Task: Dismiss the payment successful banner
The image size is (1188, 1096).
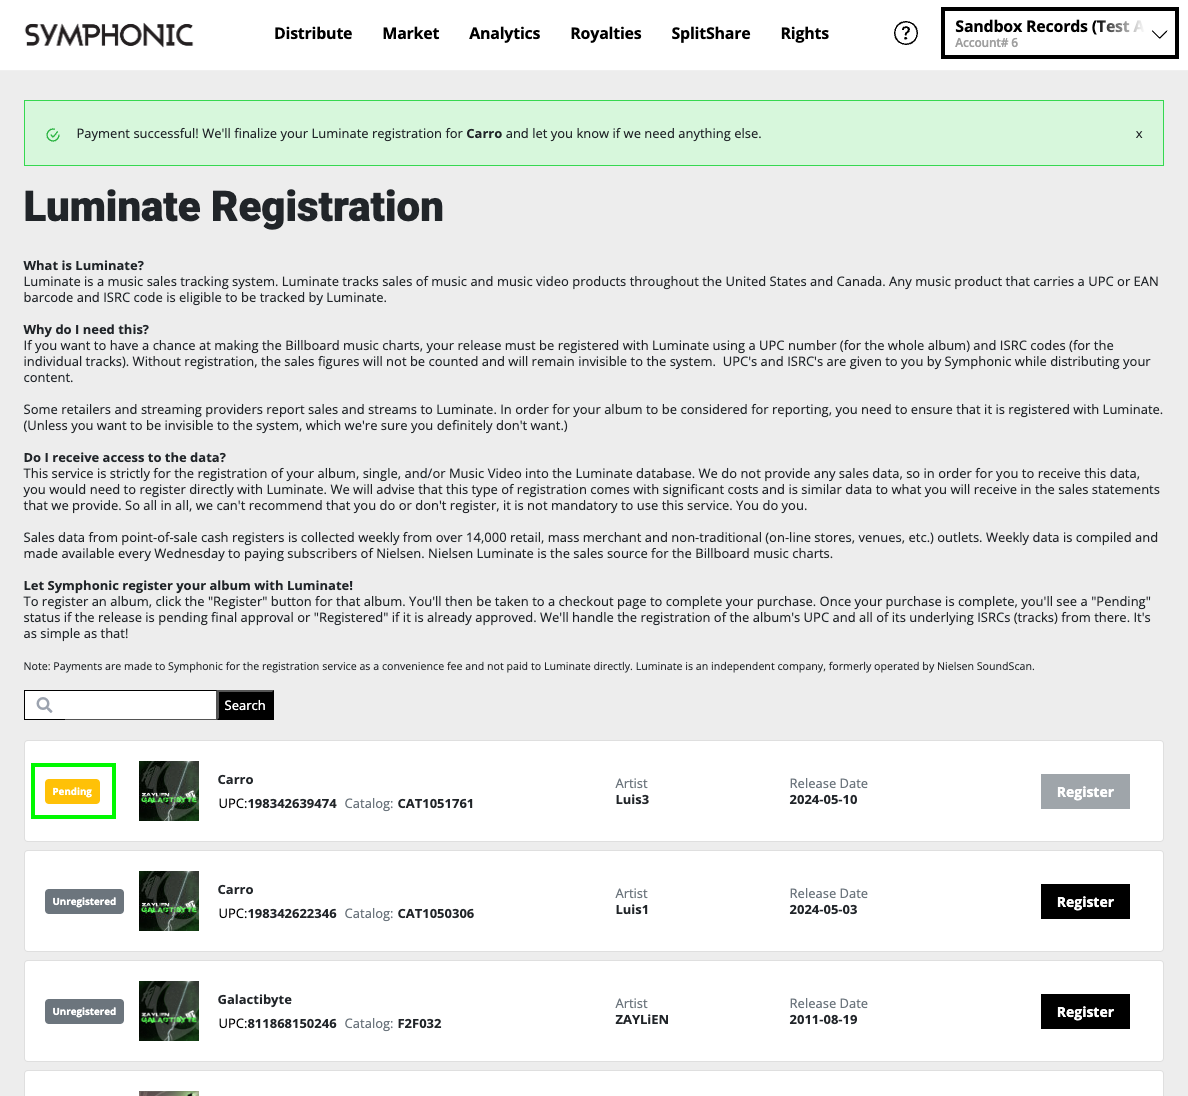Action: point(1139,134)
